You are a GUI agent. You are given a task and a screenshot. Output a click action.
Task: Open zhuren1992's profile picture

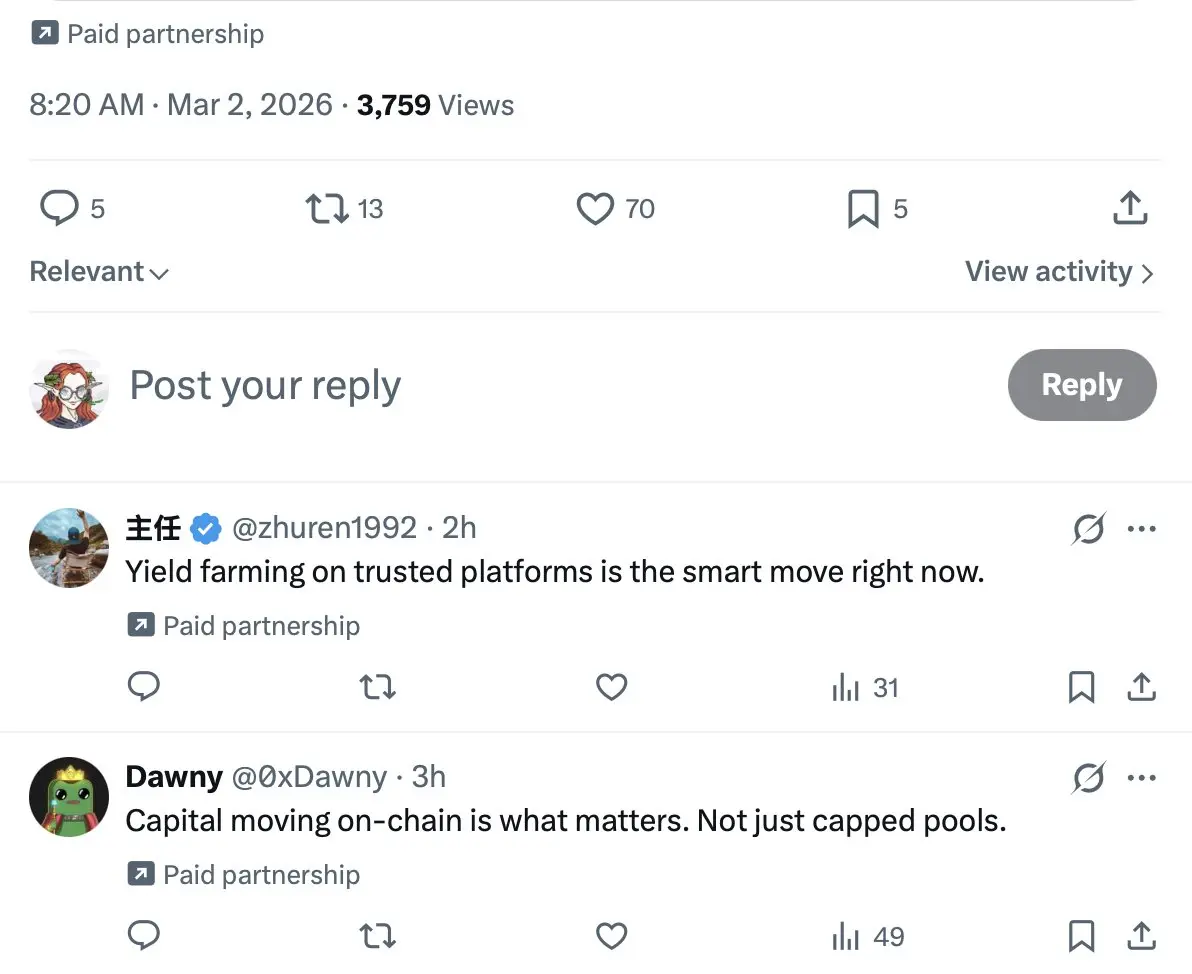69,548
